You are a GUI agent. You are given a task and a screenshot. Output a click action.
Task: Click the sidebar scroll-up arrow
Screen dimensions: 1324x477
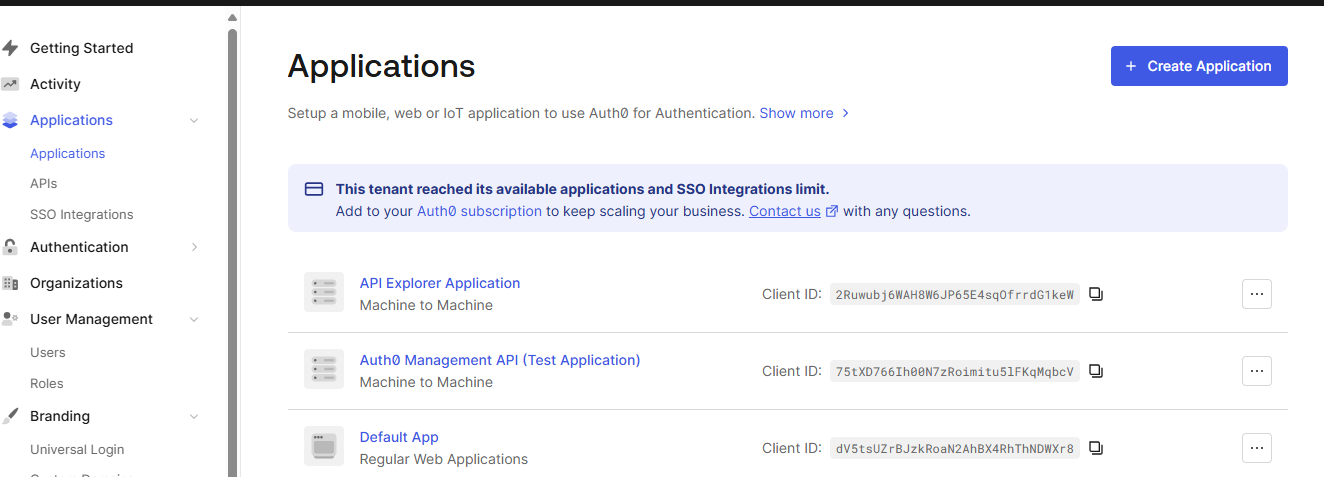(x=232, y=18)
